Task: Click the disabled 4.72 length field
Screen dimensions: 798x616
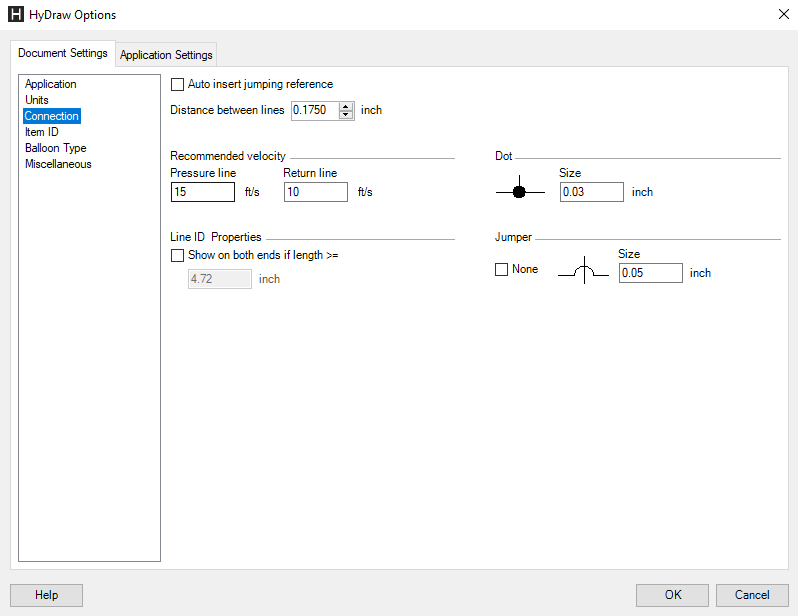Action: pyautogui.click(x=219, y=279)
